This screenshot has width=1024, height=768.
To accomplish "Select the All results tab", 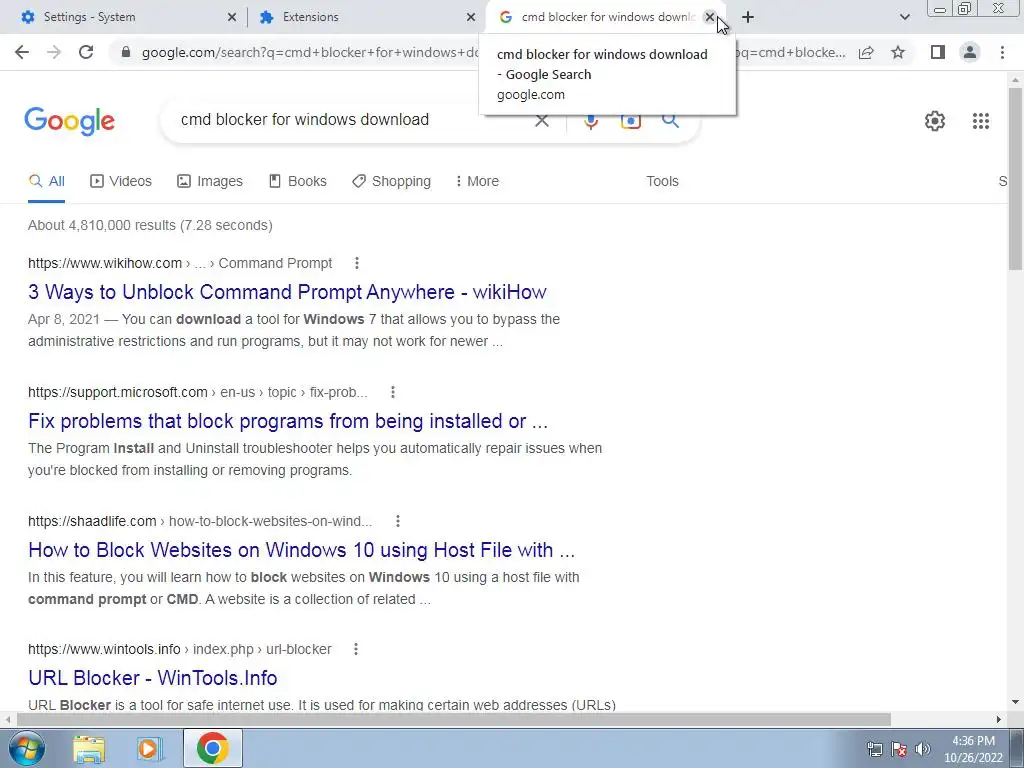I will click(46, 181).
